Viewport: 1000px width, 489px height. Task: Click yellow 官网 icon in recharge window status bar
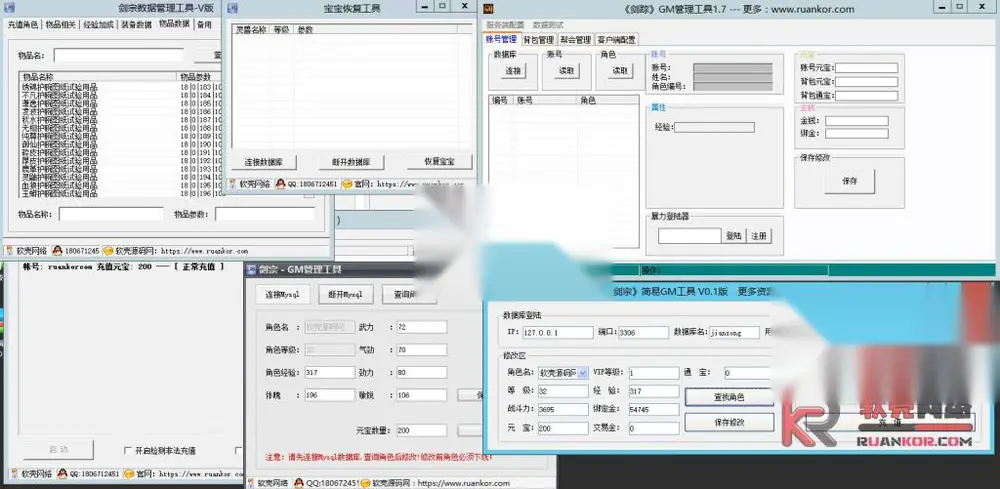point(129,474)
